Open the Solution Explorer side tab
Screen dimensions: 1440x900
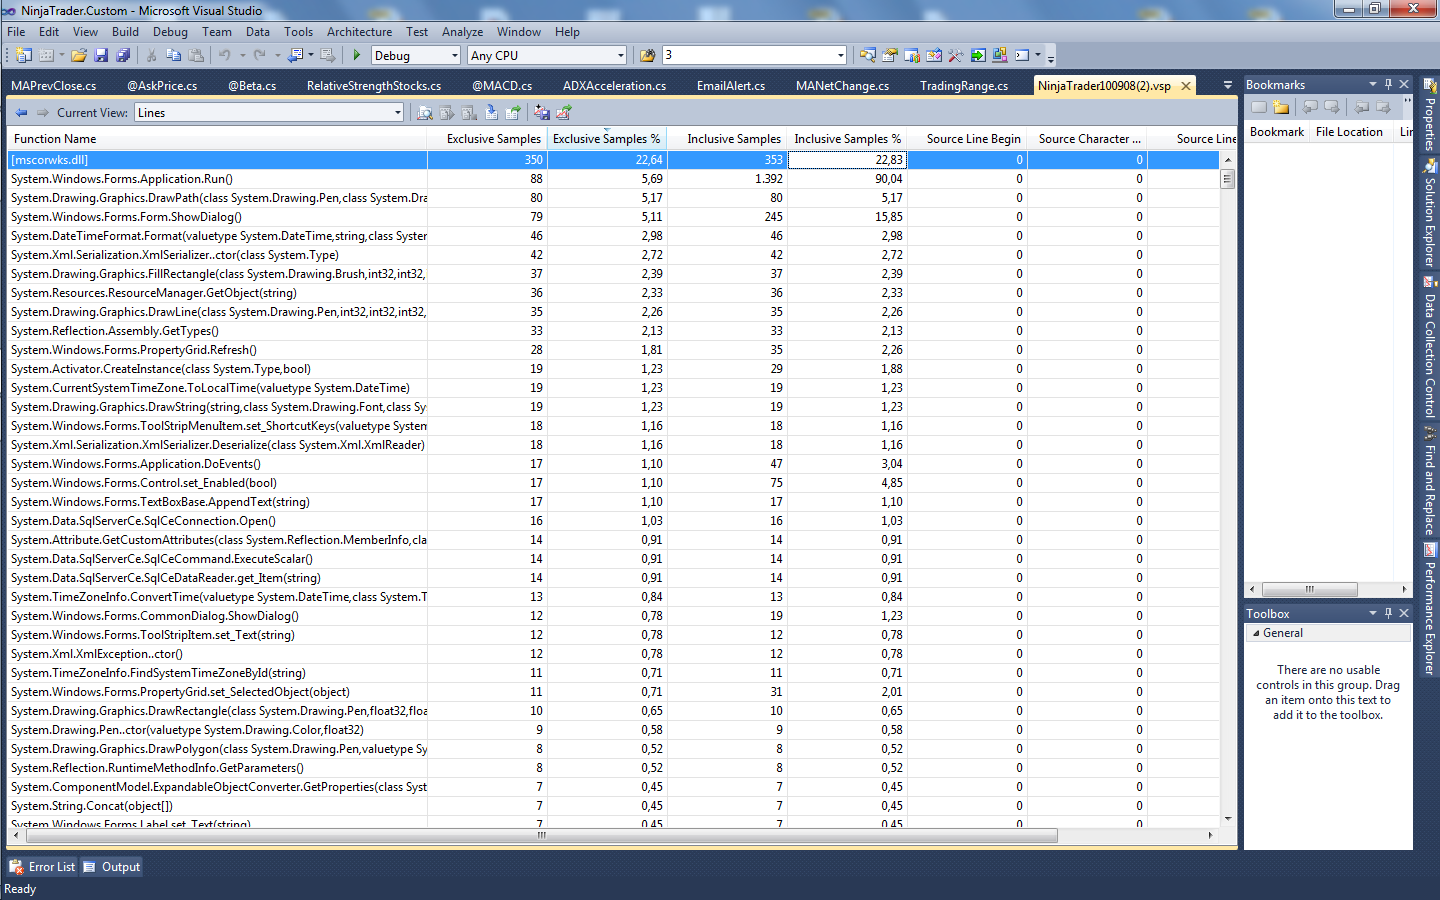(1429, 214)
